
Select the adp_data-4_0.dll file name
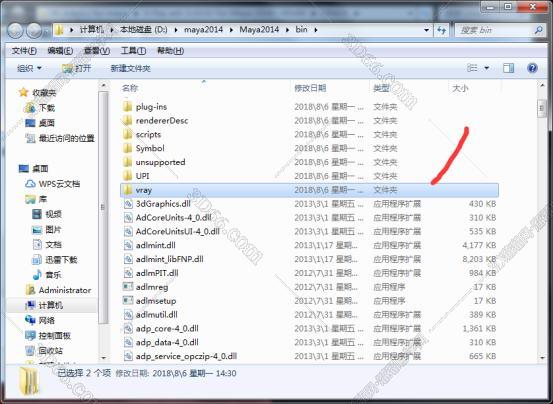tap(167, 342)
